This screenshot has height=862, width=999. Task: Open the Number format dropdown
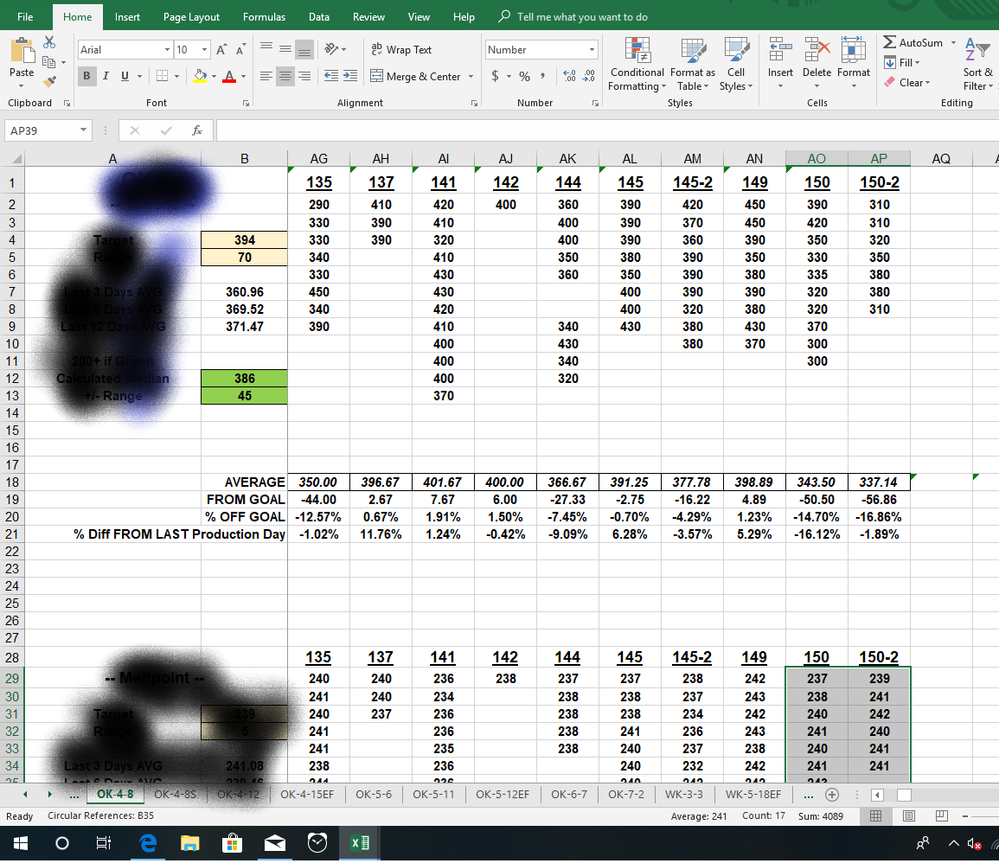click(592, 50)
